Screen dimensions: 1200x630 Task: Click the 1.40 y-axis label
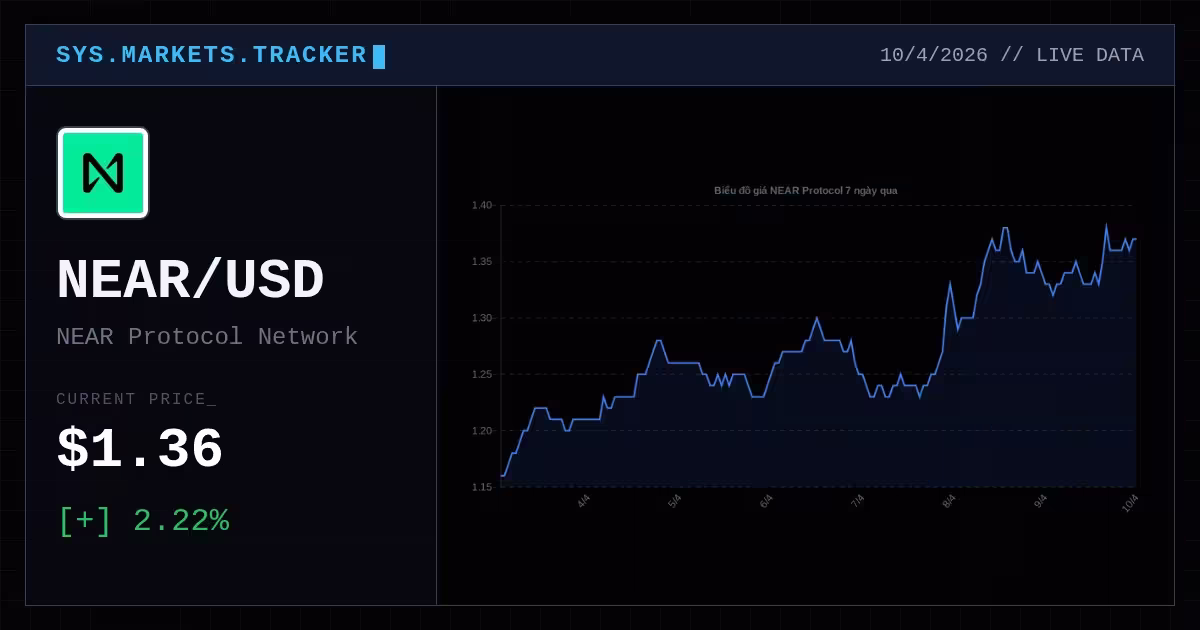point(482,205)
